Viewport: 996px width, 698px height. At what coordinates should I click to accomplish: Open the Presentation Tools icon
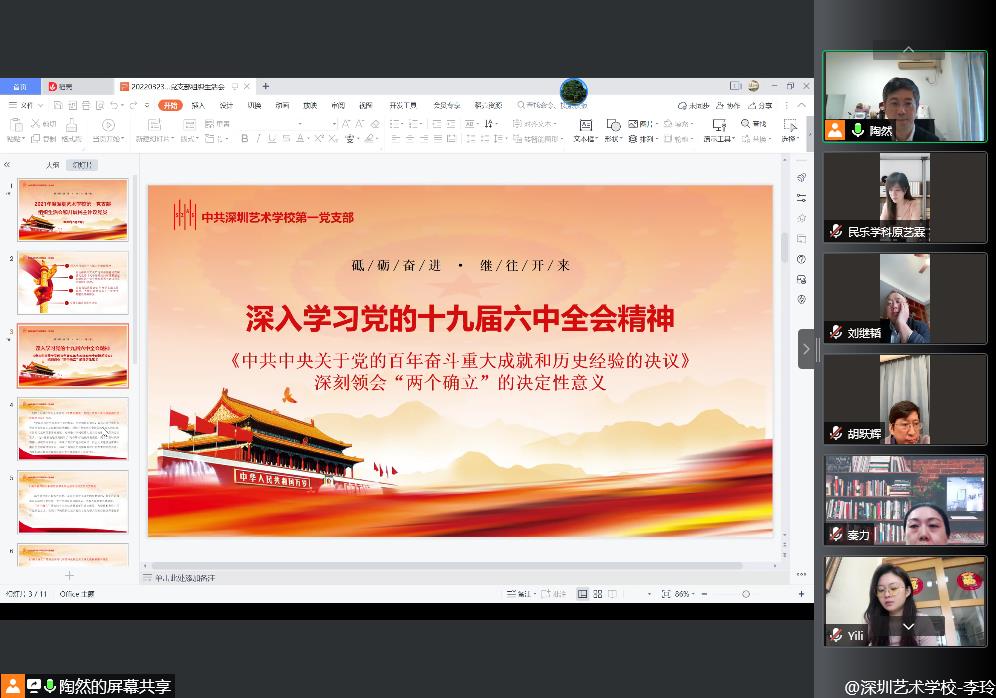[x=719, y=124]
